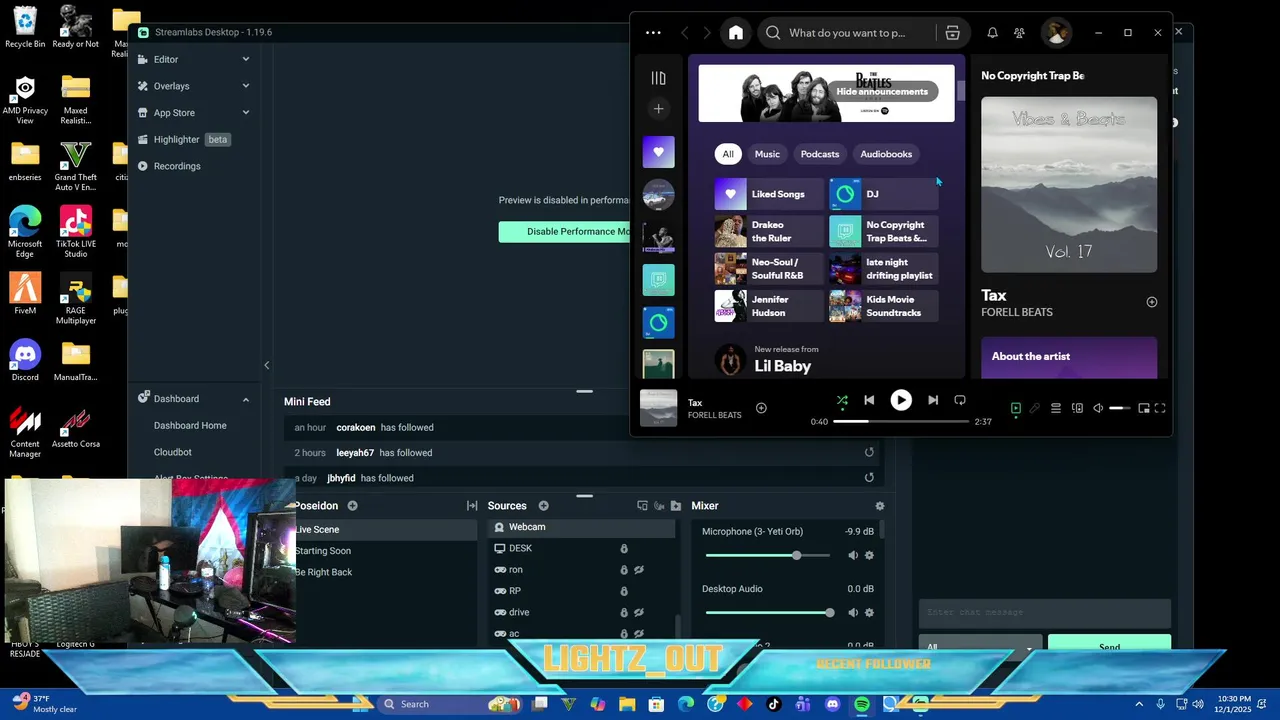The image size is (1280, 720).
Task: Select the All filter chip in Spotify
Action: click(728, 154)
